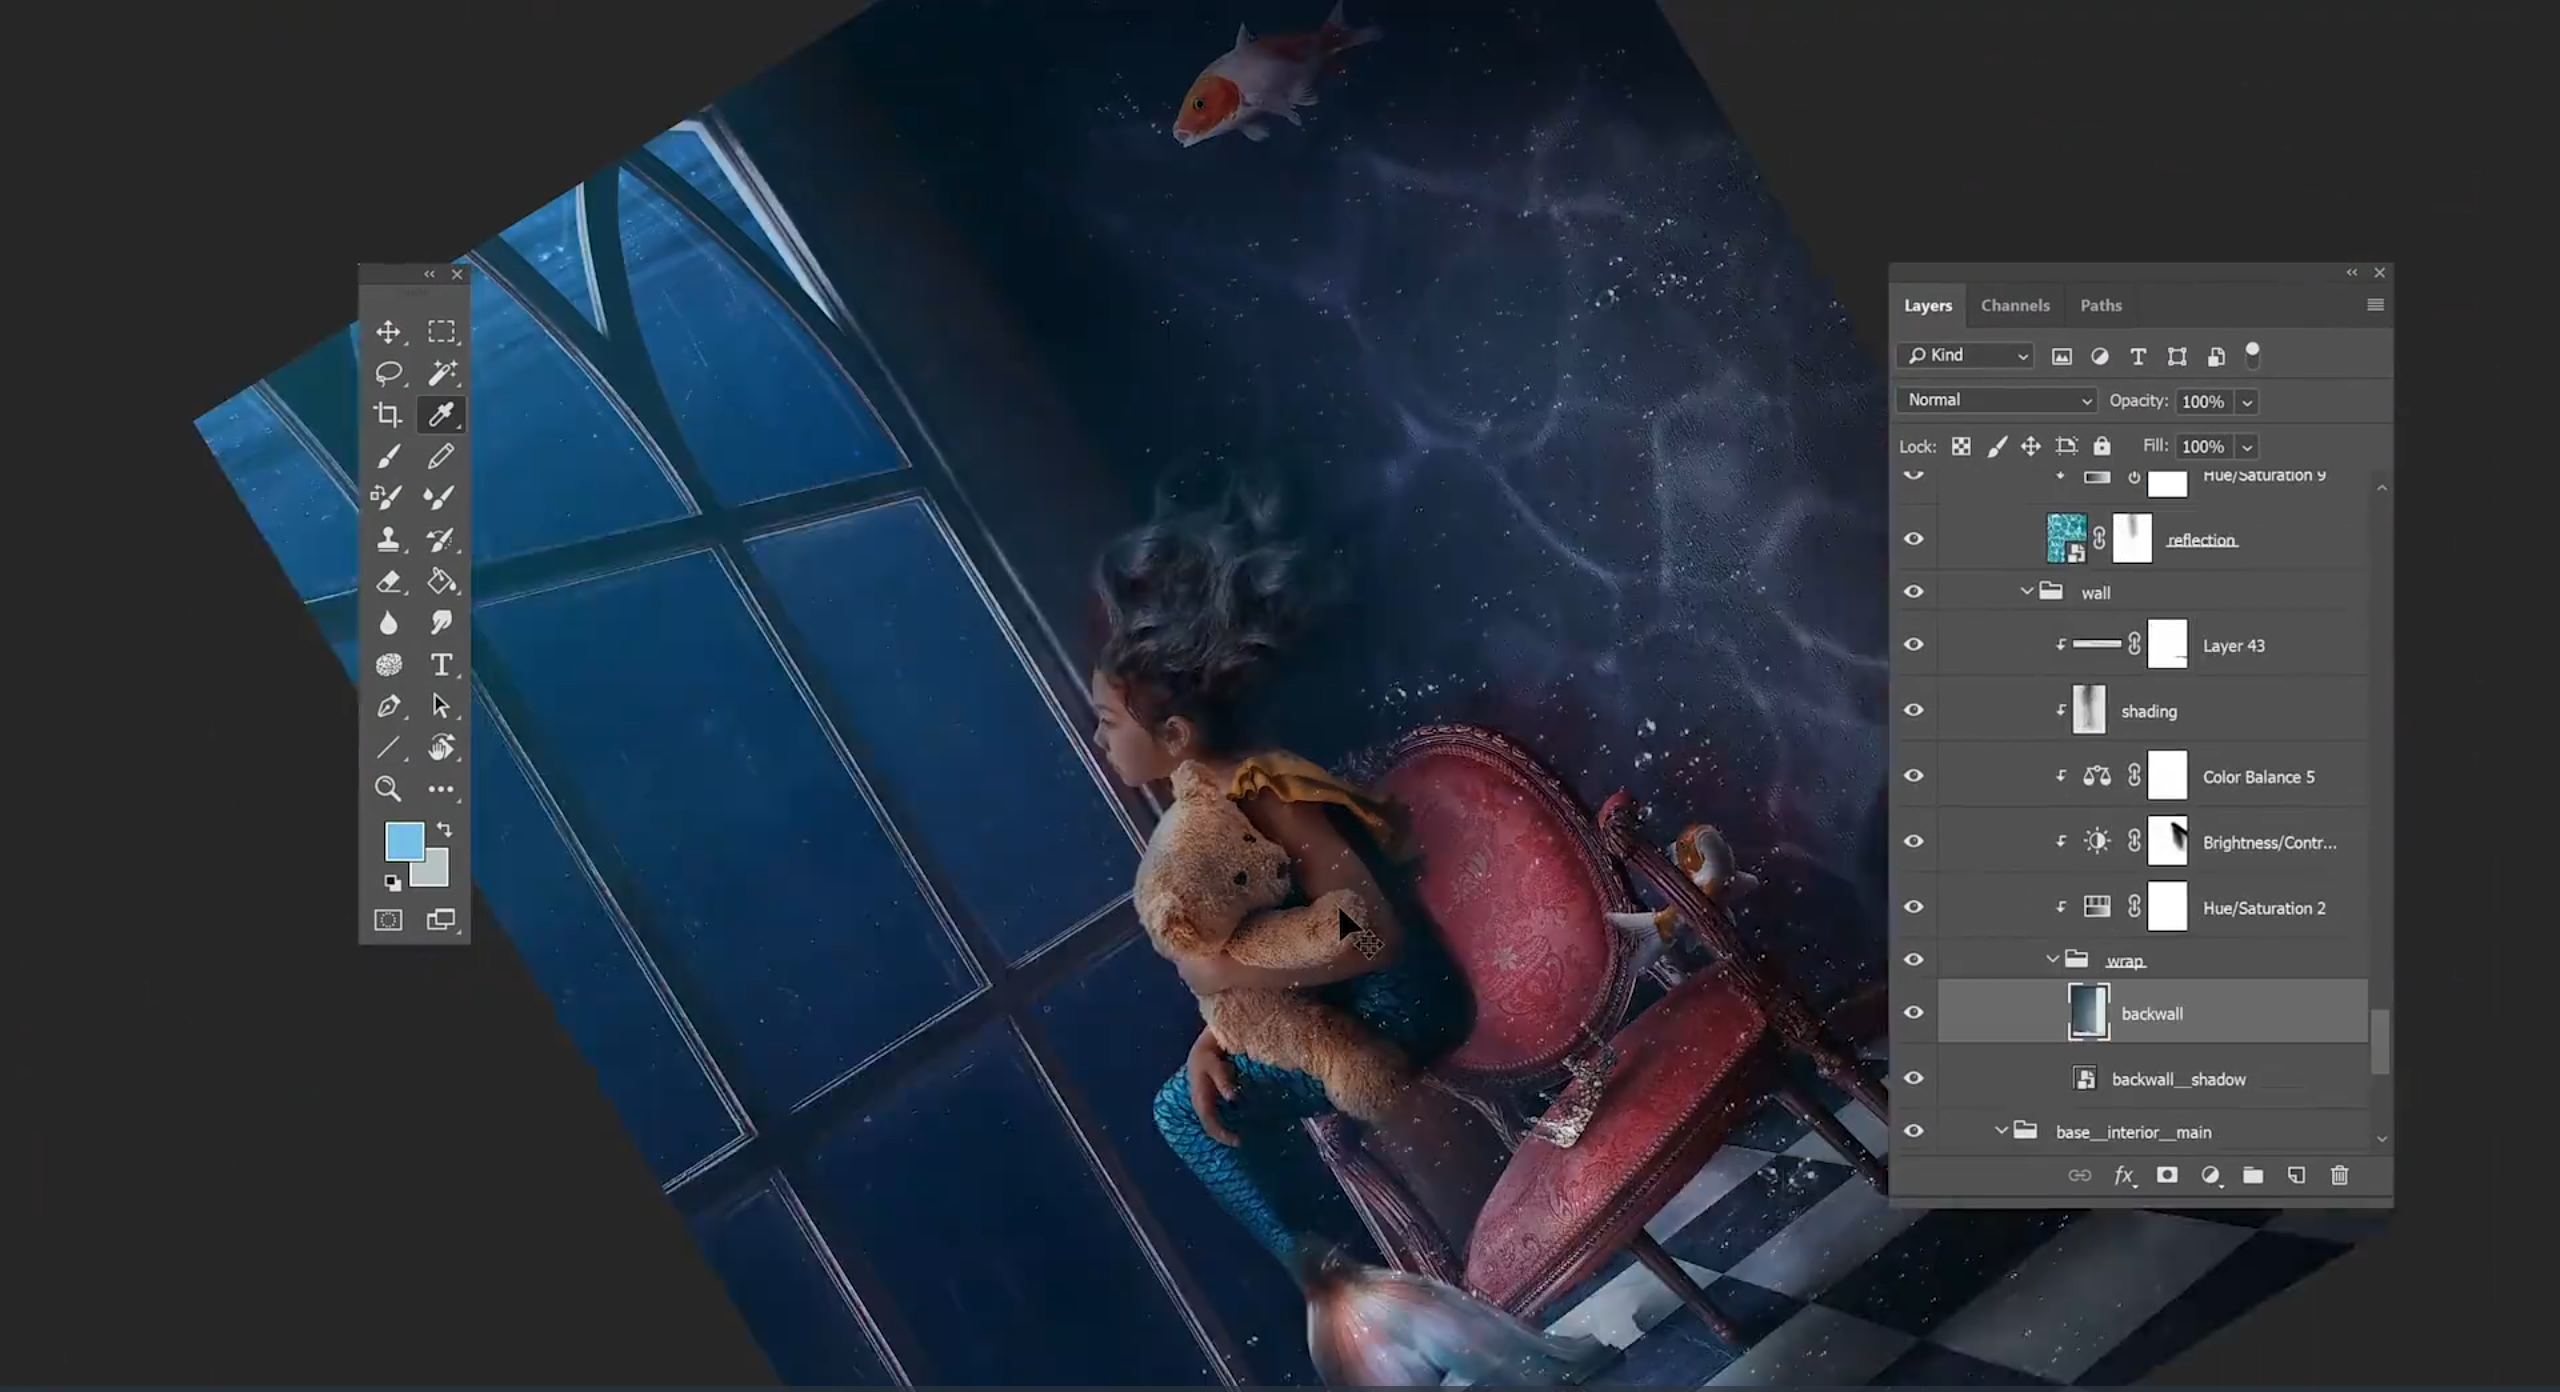Reset default foreground and background colors
The height and width of the screenshot is (1392, 2560).
click(392, 882)
